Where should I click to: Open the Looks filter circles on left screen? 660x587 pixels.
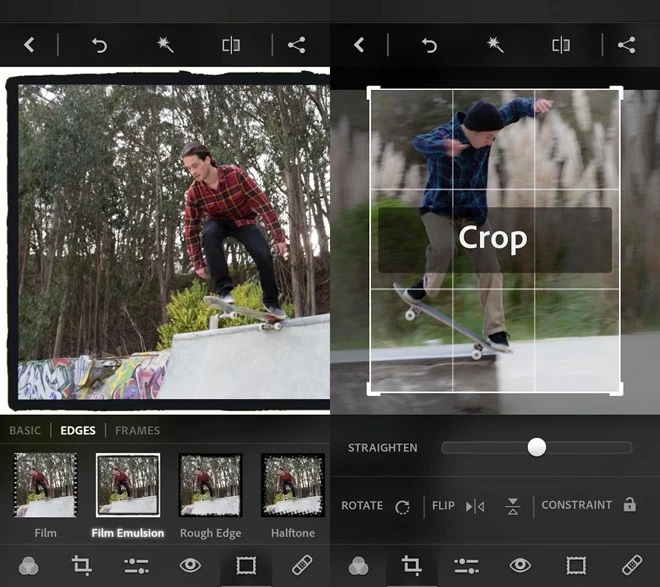(28, 566)
